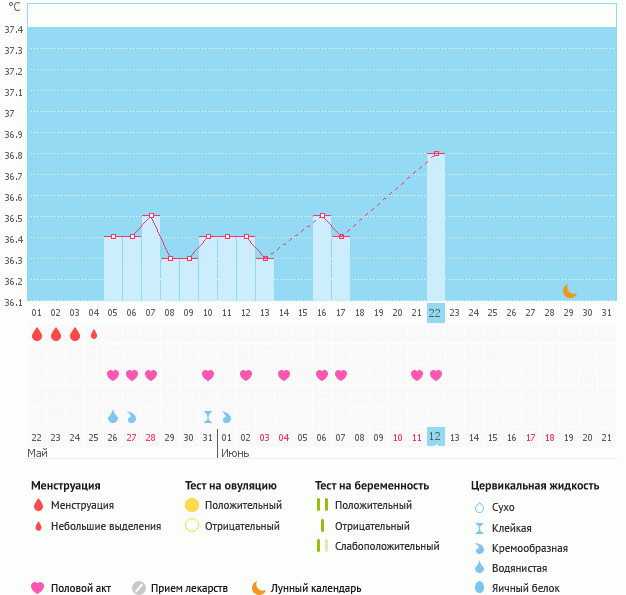Click the creamy fluid icon on day 11

[227, 416]
